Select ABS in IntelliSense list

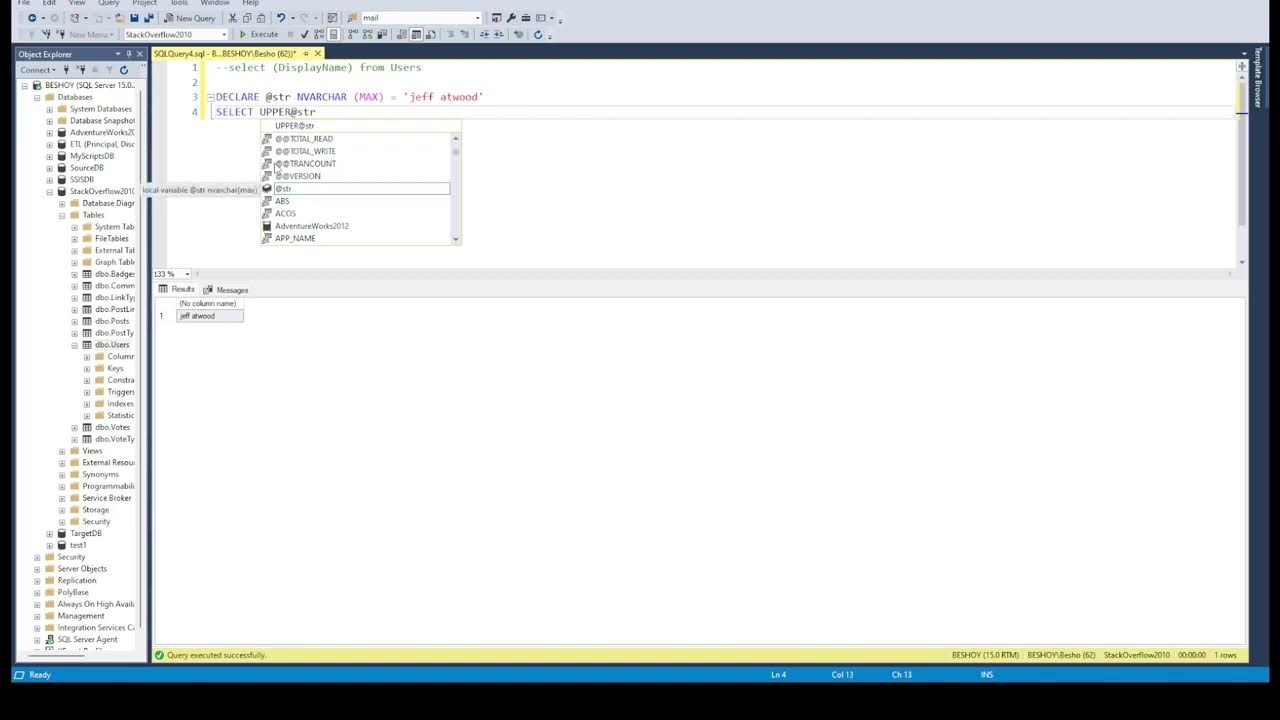[355, 201]
